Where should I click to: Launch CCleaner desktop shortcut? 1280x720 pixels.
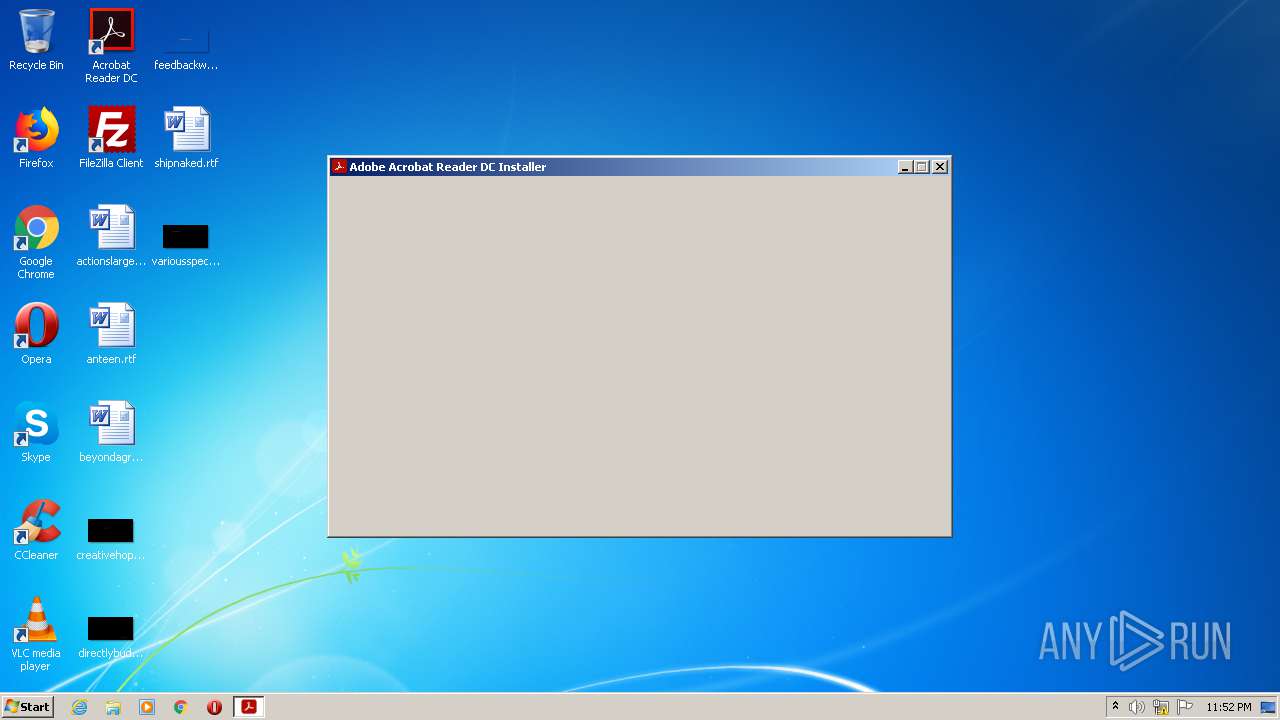(36, 530)
